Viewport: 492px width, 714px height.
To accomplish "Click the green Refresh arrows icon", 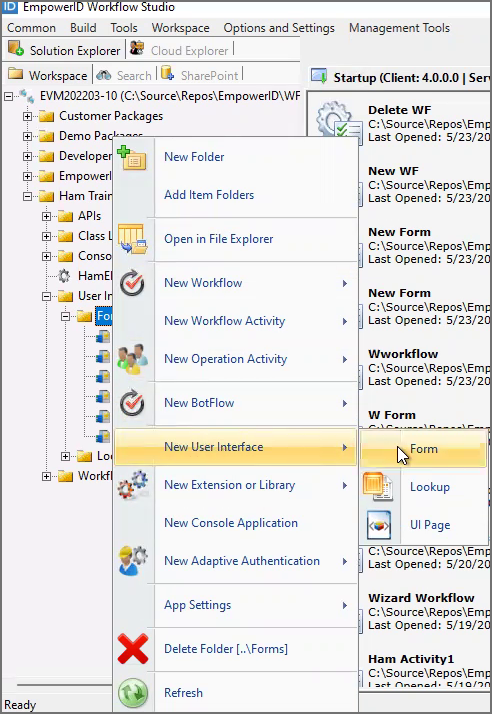I will click(x=133, y=693).
